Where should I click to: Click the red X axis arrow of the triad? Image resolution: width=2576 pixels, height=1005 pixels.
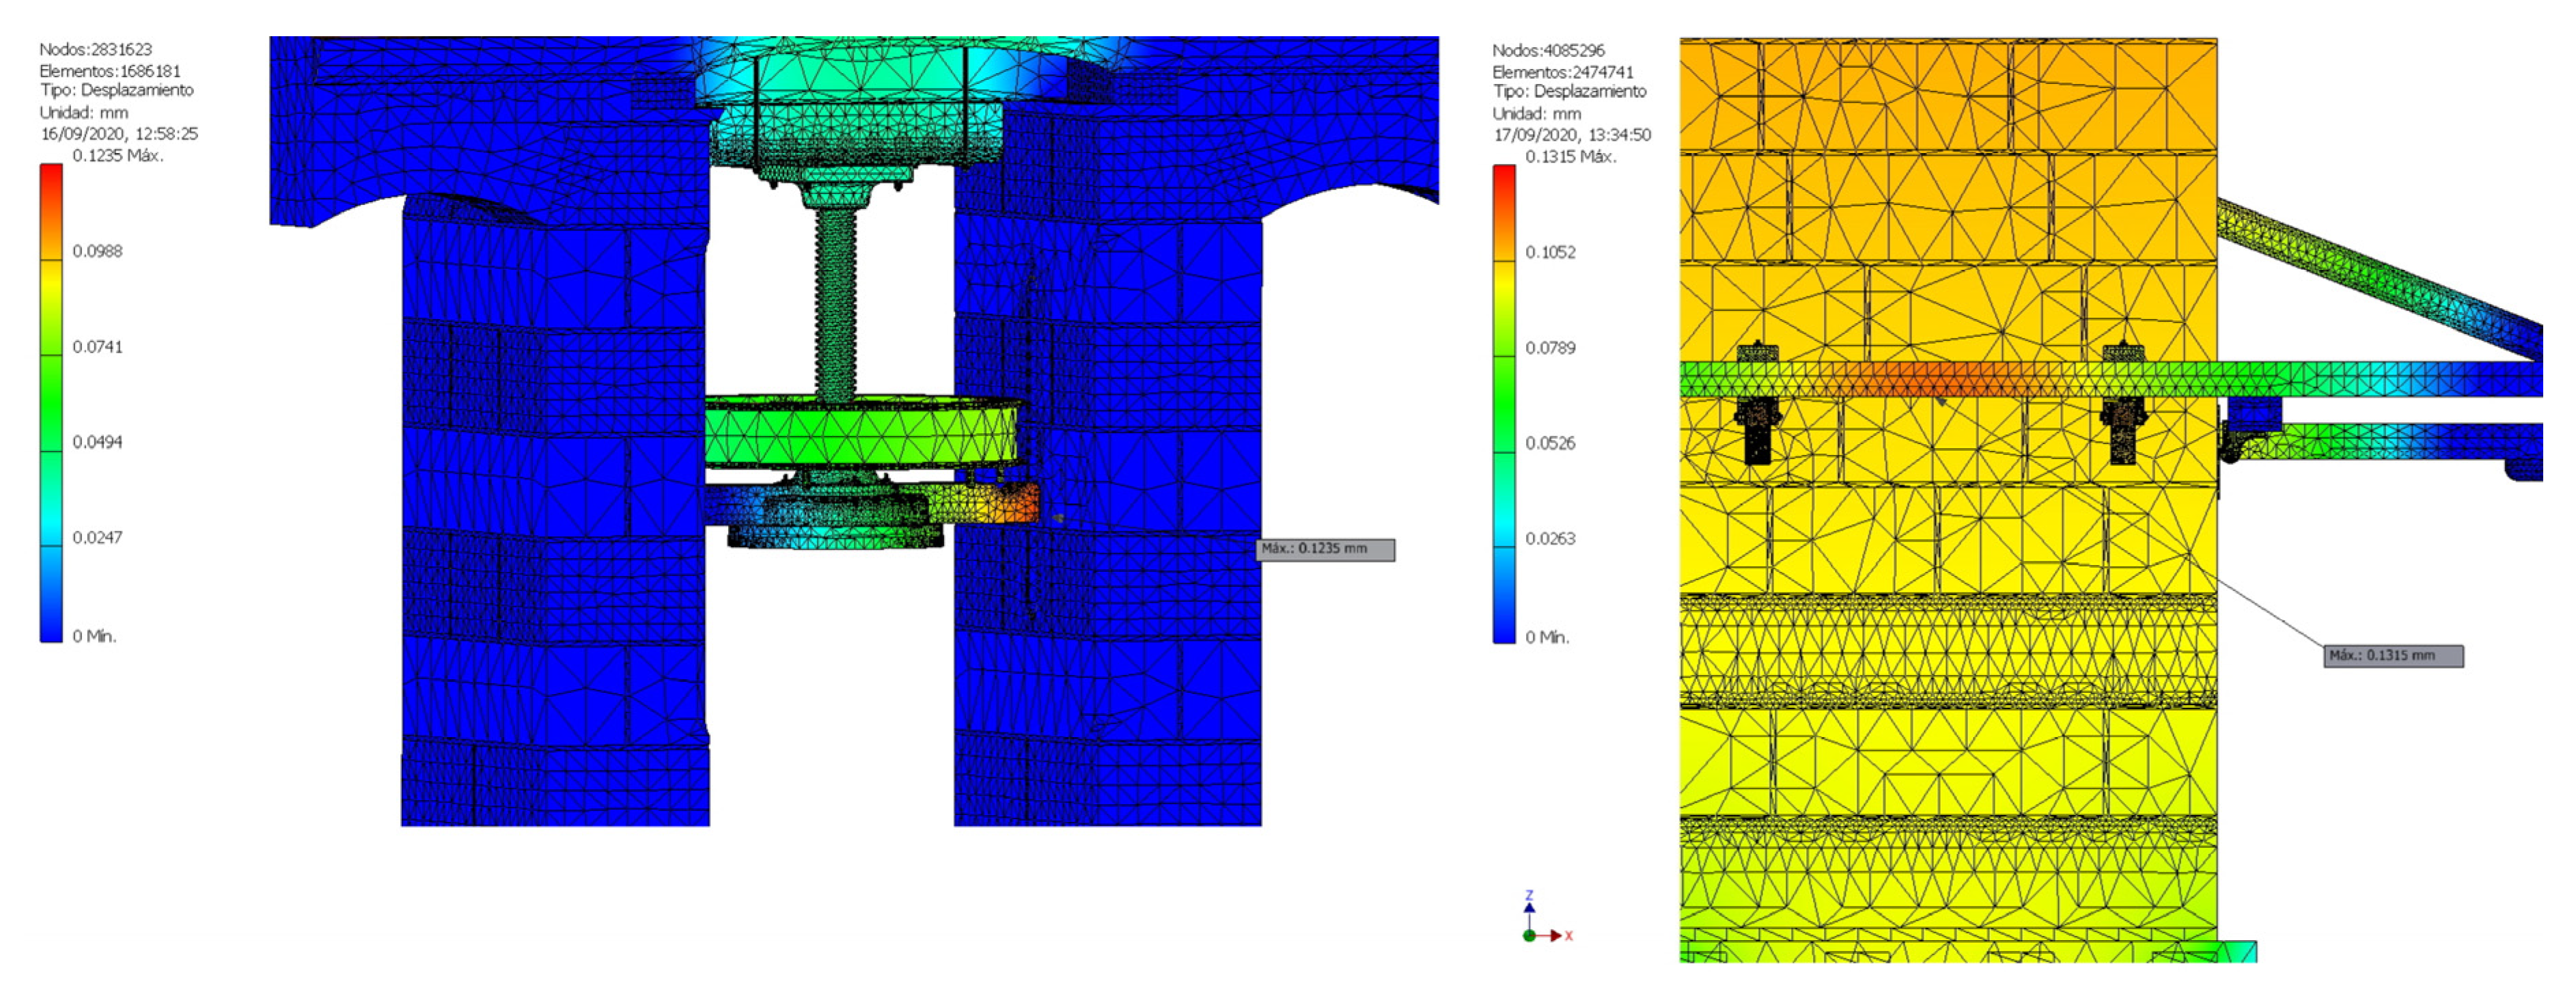1556,936
